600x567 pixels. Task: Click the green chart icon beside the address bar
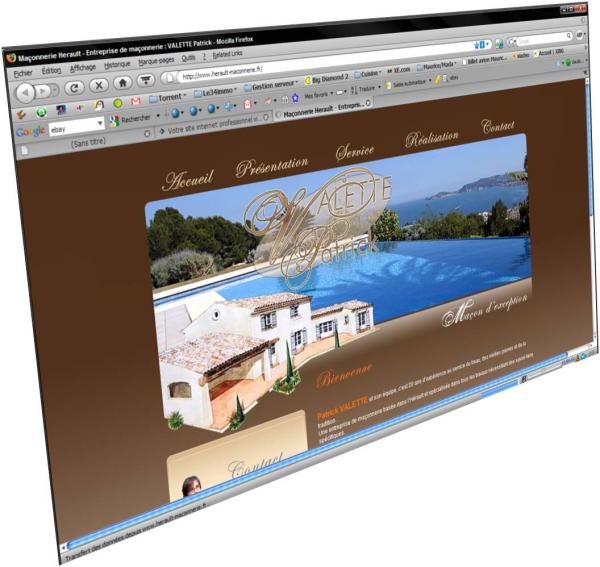point(499,44)
